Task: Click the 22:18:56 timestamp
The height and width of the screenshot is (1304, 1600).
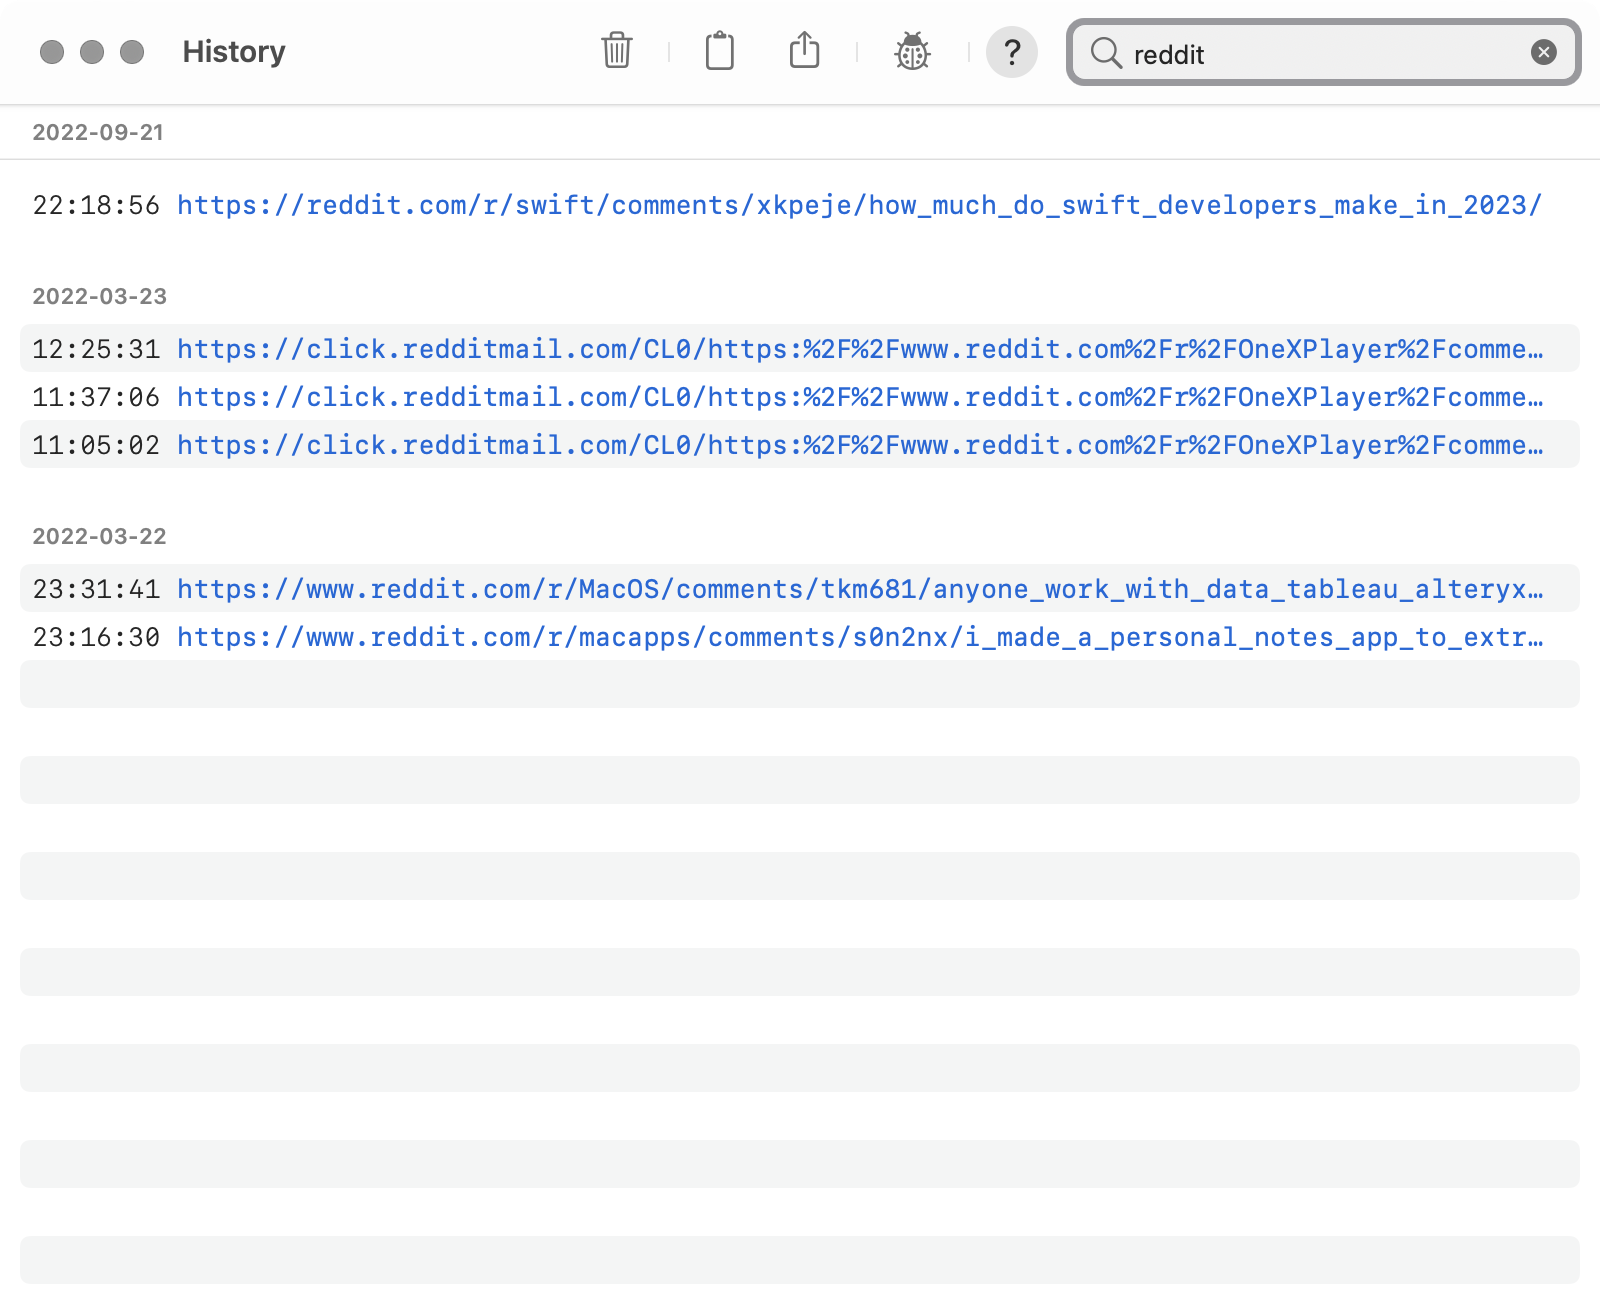Action: pyautogui.click(x=96, y=205)
